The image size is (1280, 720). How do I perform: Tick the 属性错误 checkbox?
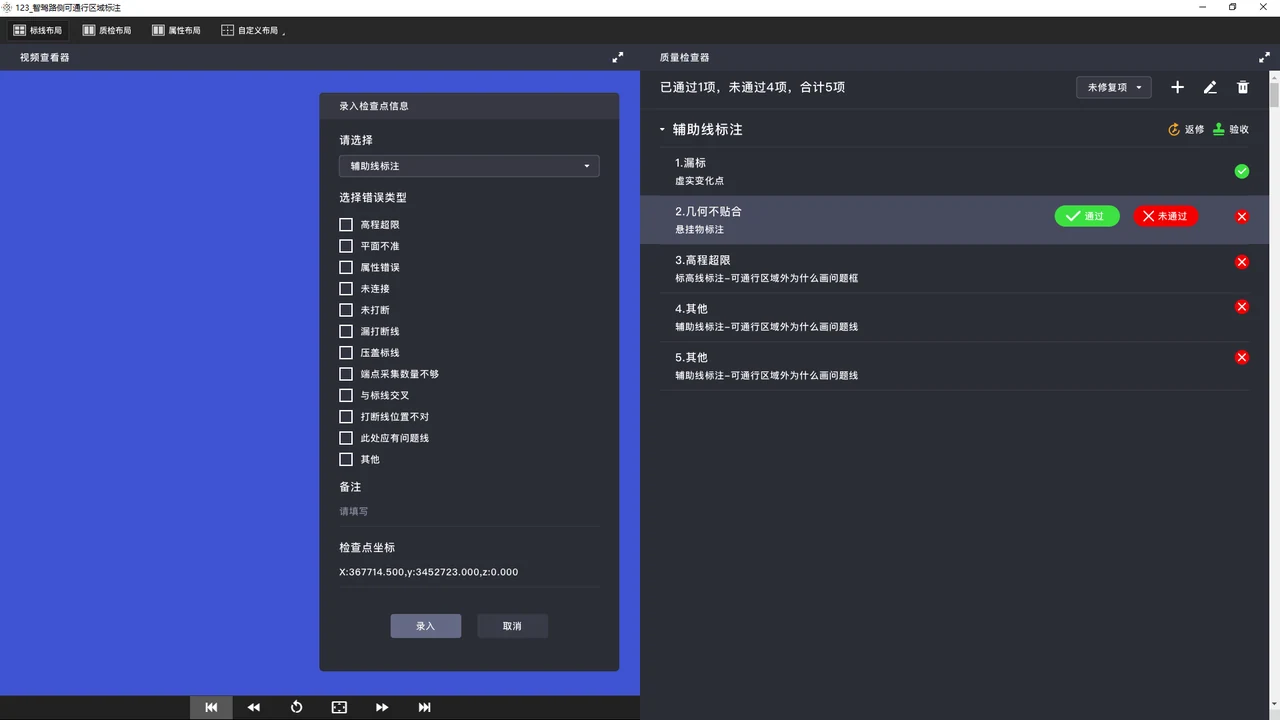[346, 267]
